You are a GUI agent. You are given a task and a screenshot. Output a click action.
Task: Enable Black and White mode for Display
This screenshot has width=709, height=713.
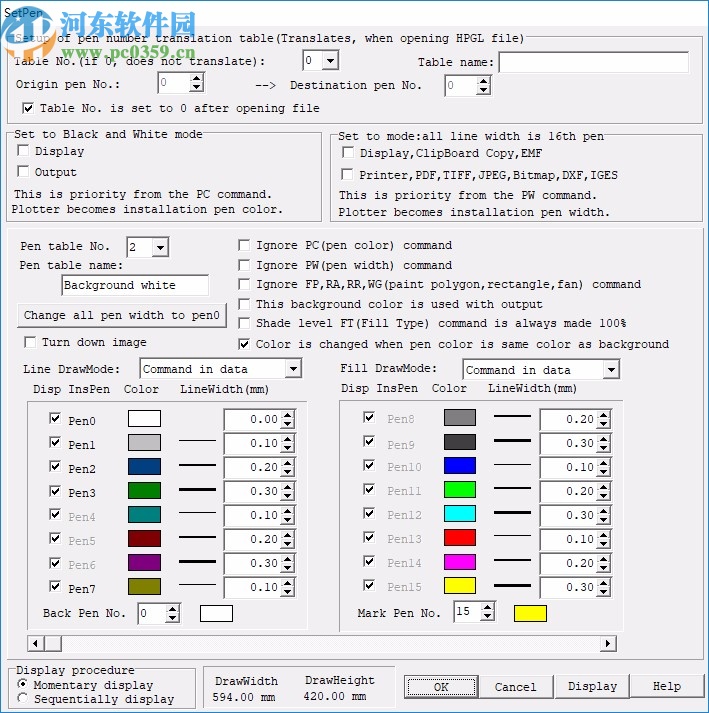coord(23,151)
